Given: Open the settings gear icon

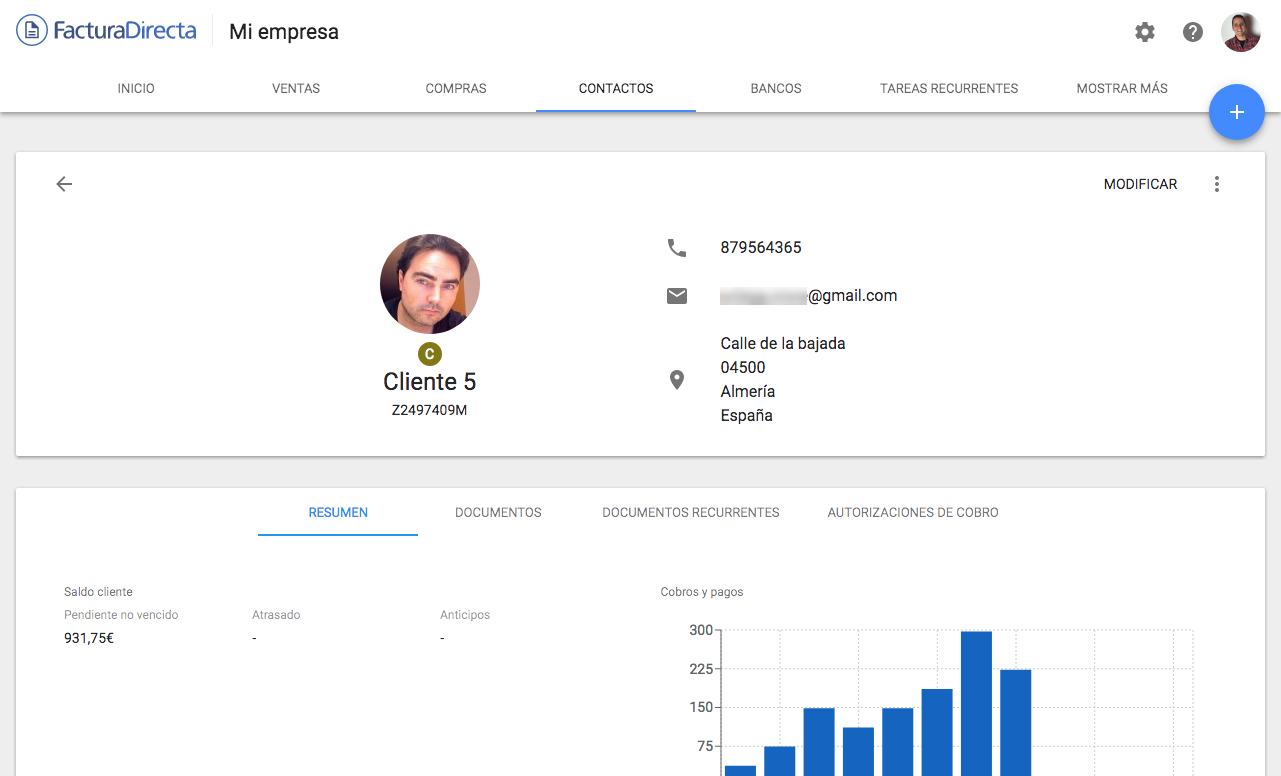Looking at the screenshot, I should (x=1145, y=32).
